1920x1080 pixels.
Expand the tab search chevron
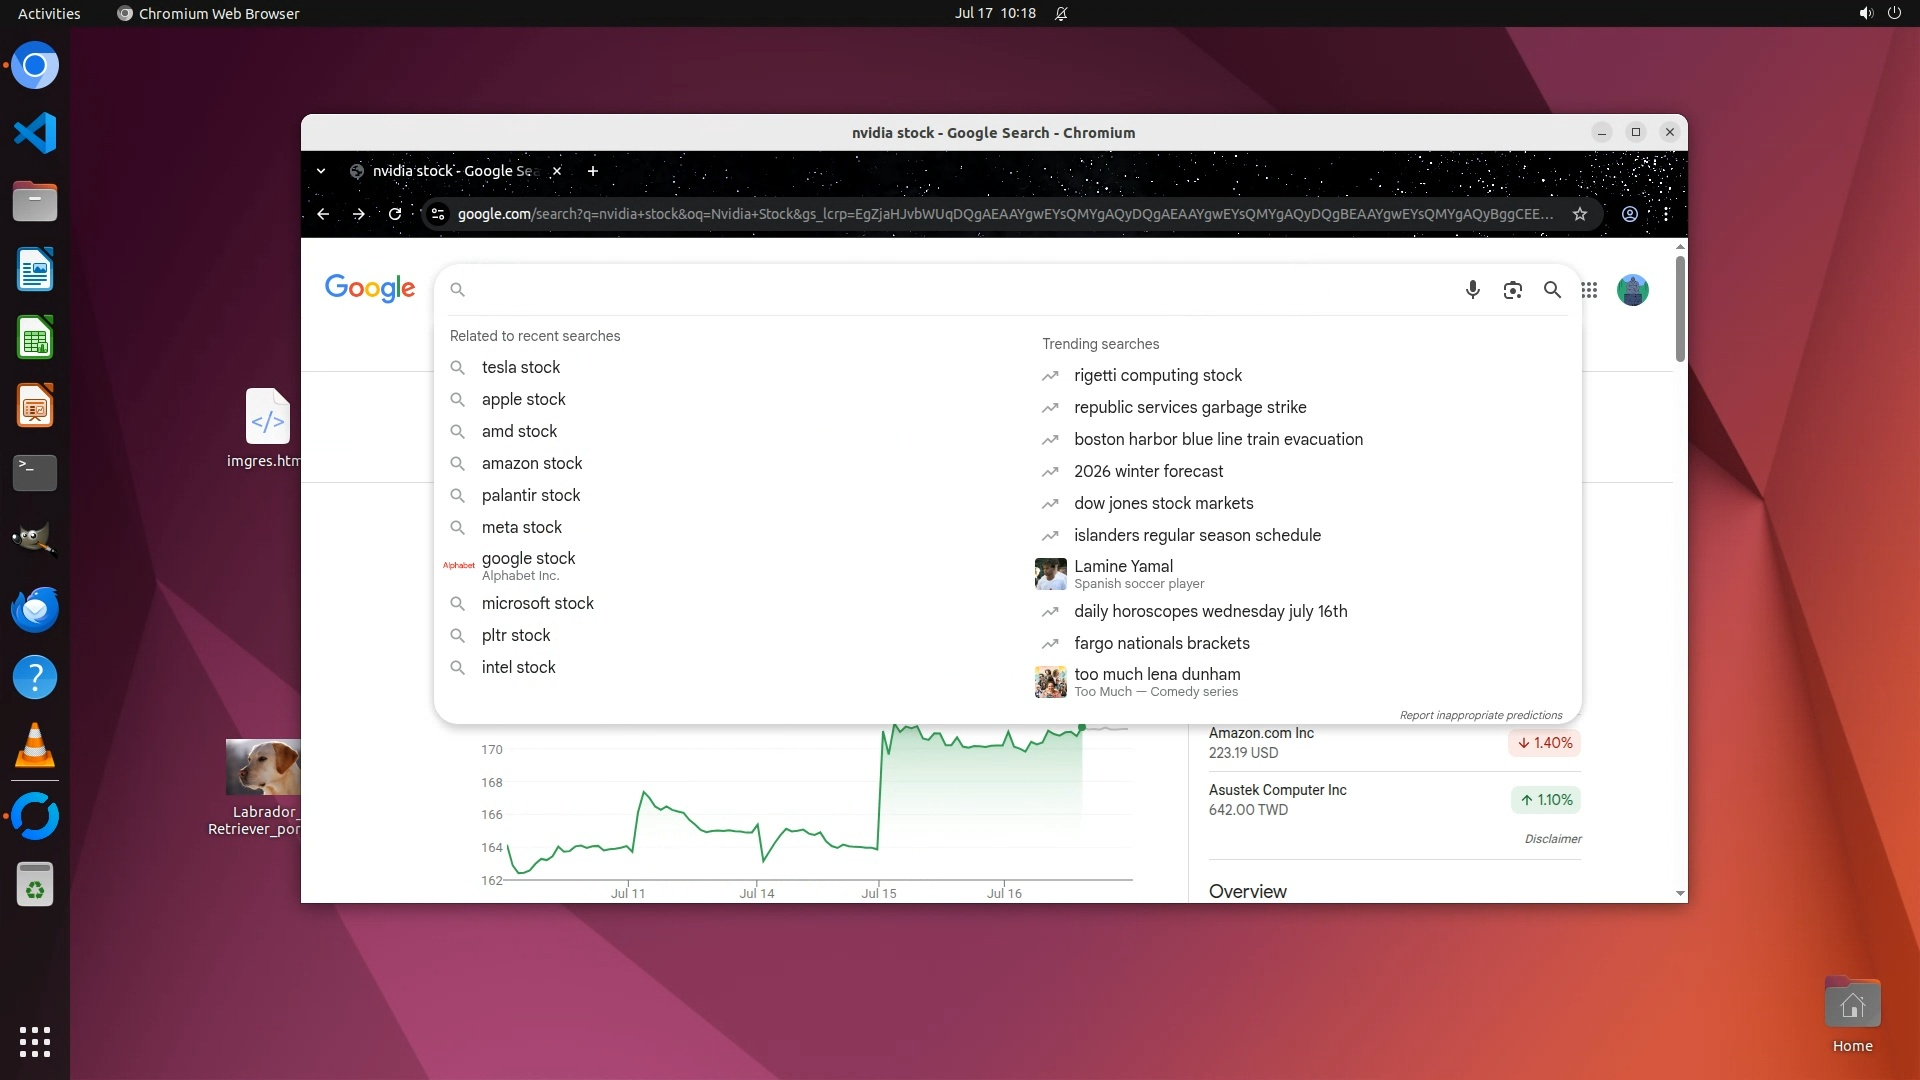click(x=321, y=171)
